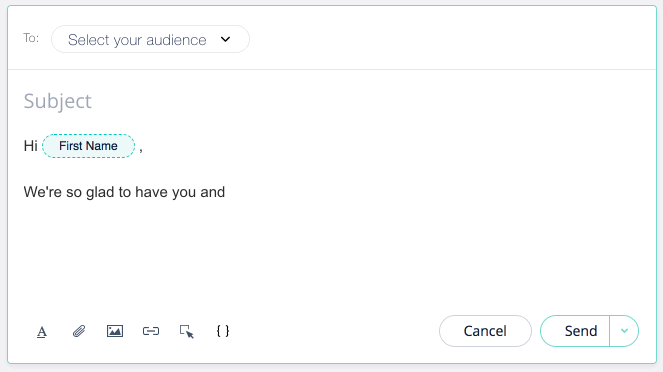Viewport: 663px width, 372px height.
Task: Click the Hi greeting text
Action: 30,146
